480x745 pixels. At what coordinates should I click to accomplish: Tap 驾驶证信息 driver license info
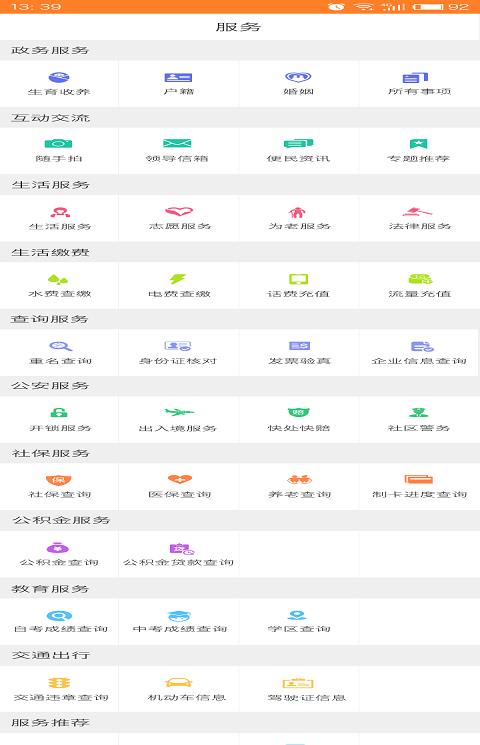298,688
